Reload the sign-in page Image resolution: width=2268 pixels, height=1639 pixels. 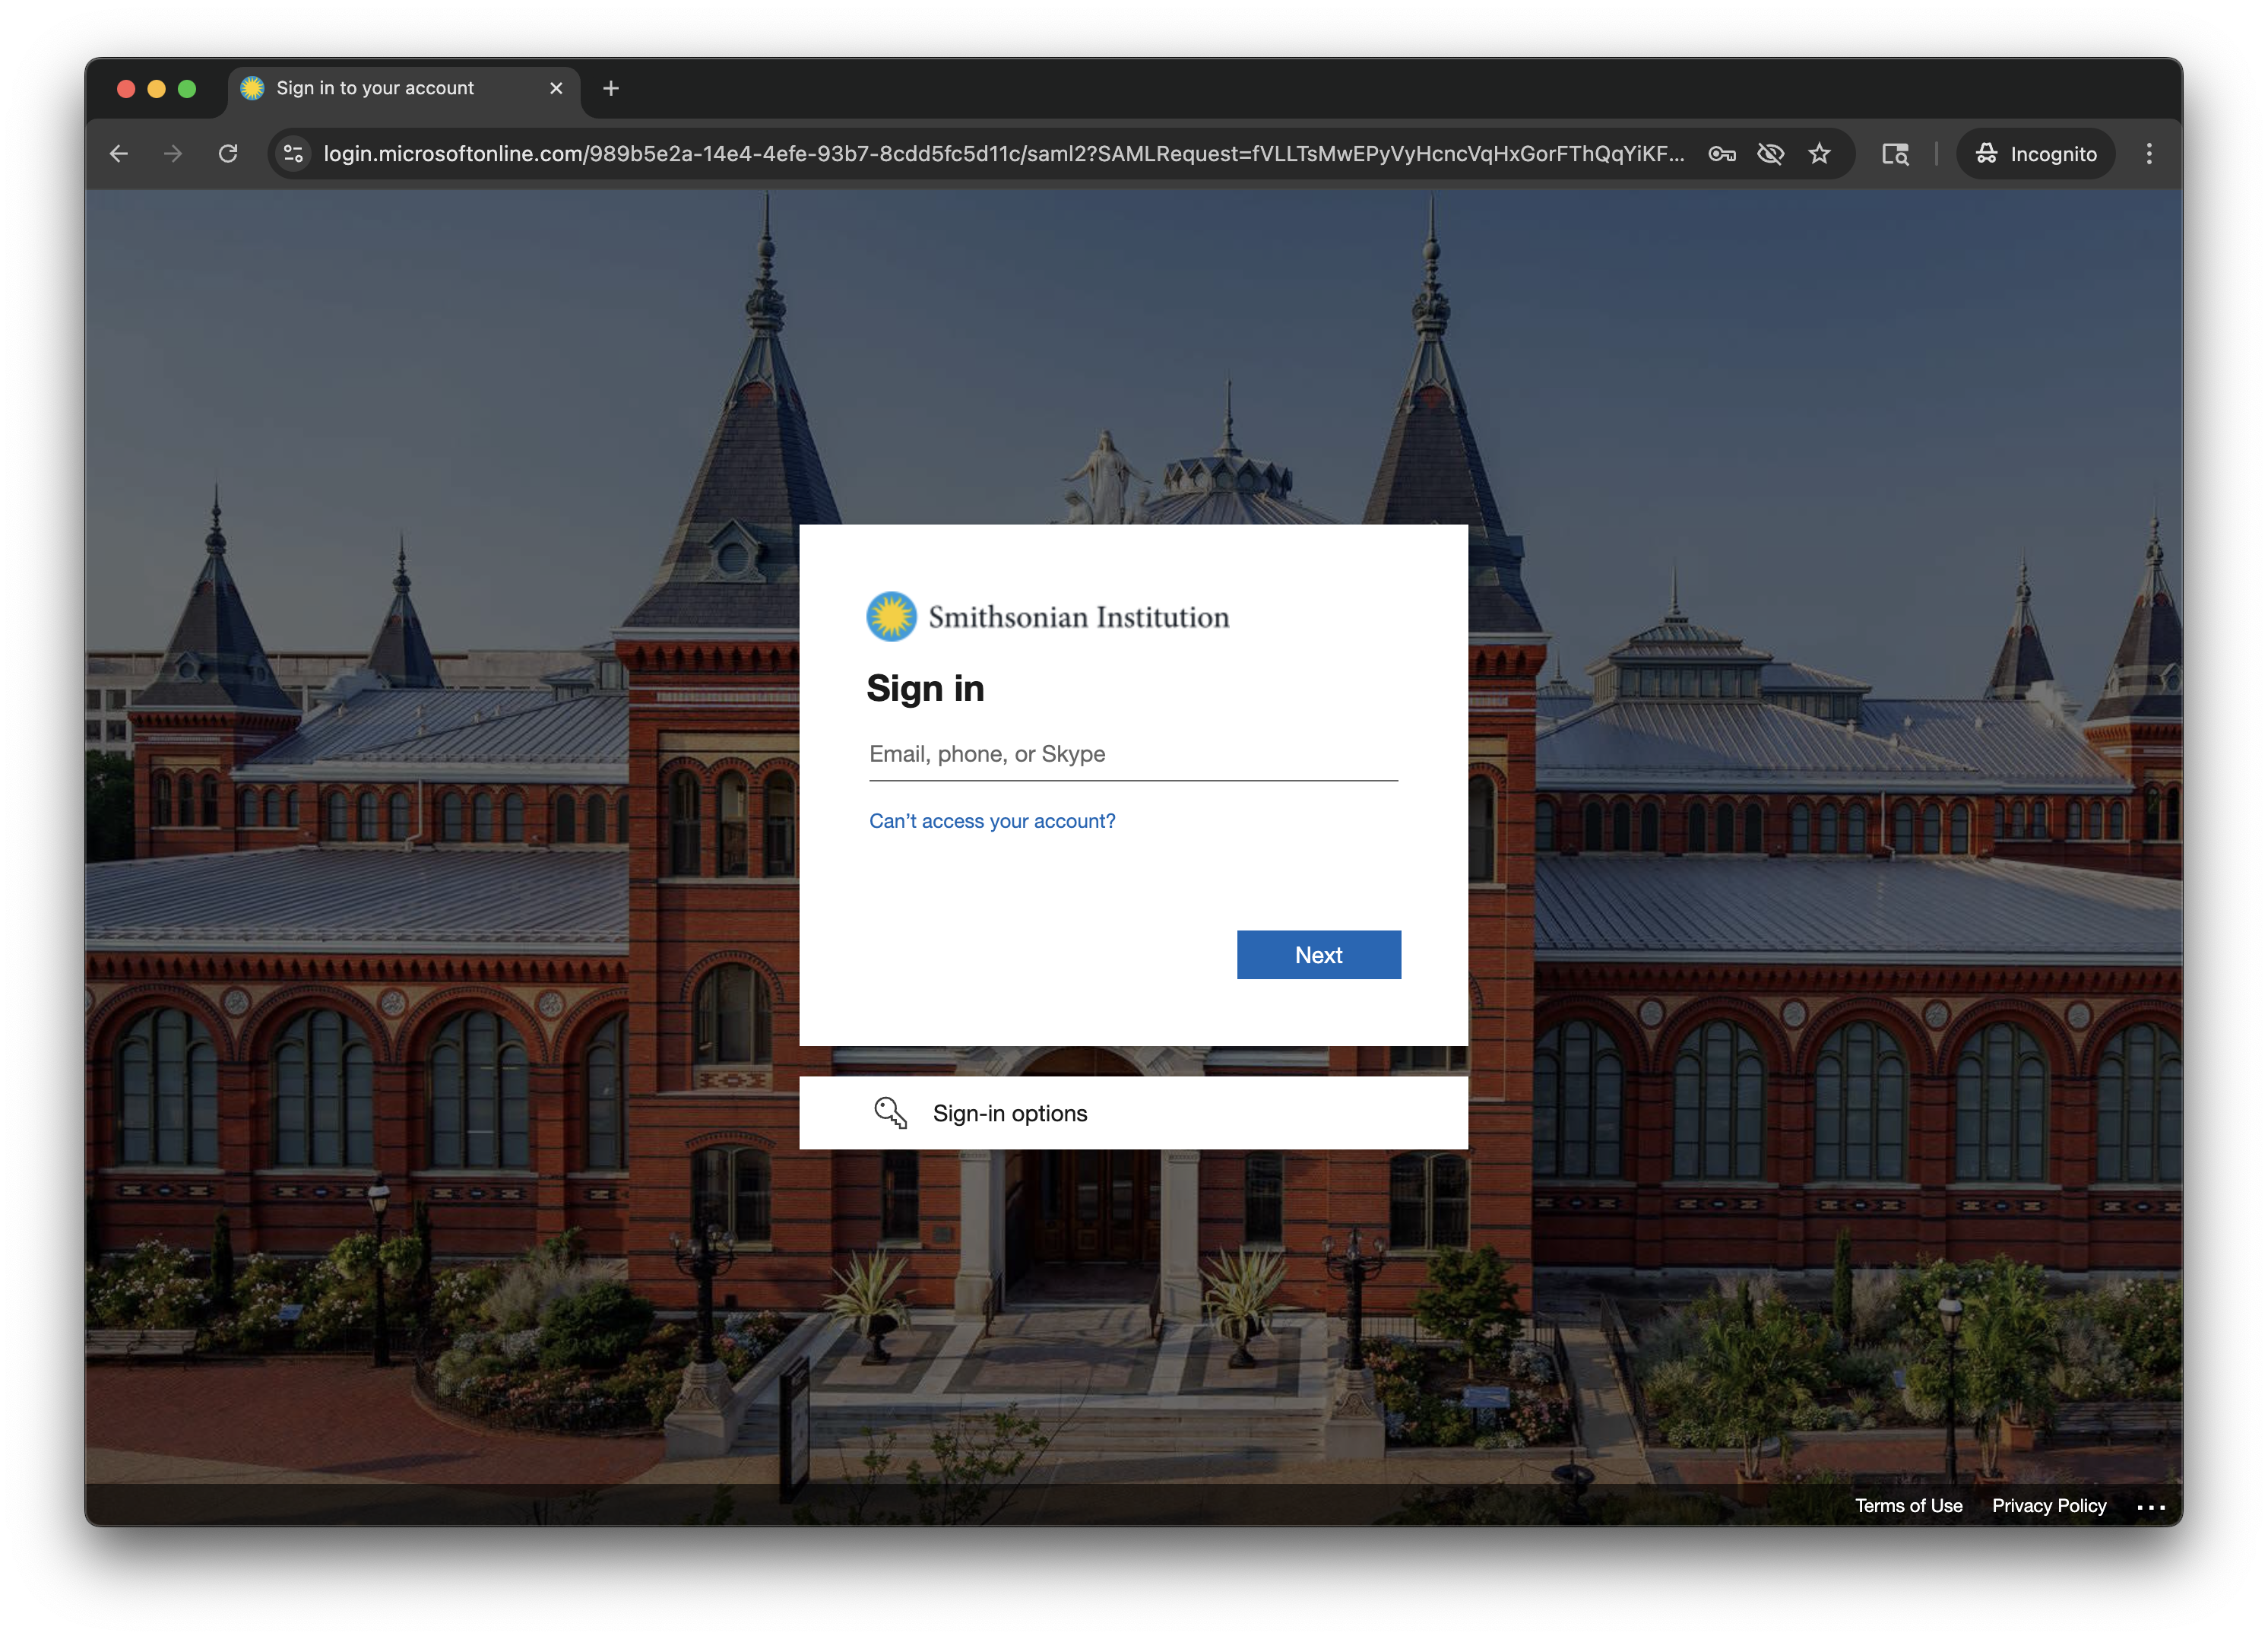coord(228,154)
